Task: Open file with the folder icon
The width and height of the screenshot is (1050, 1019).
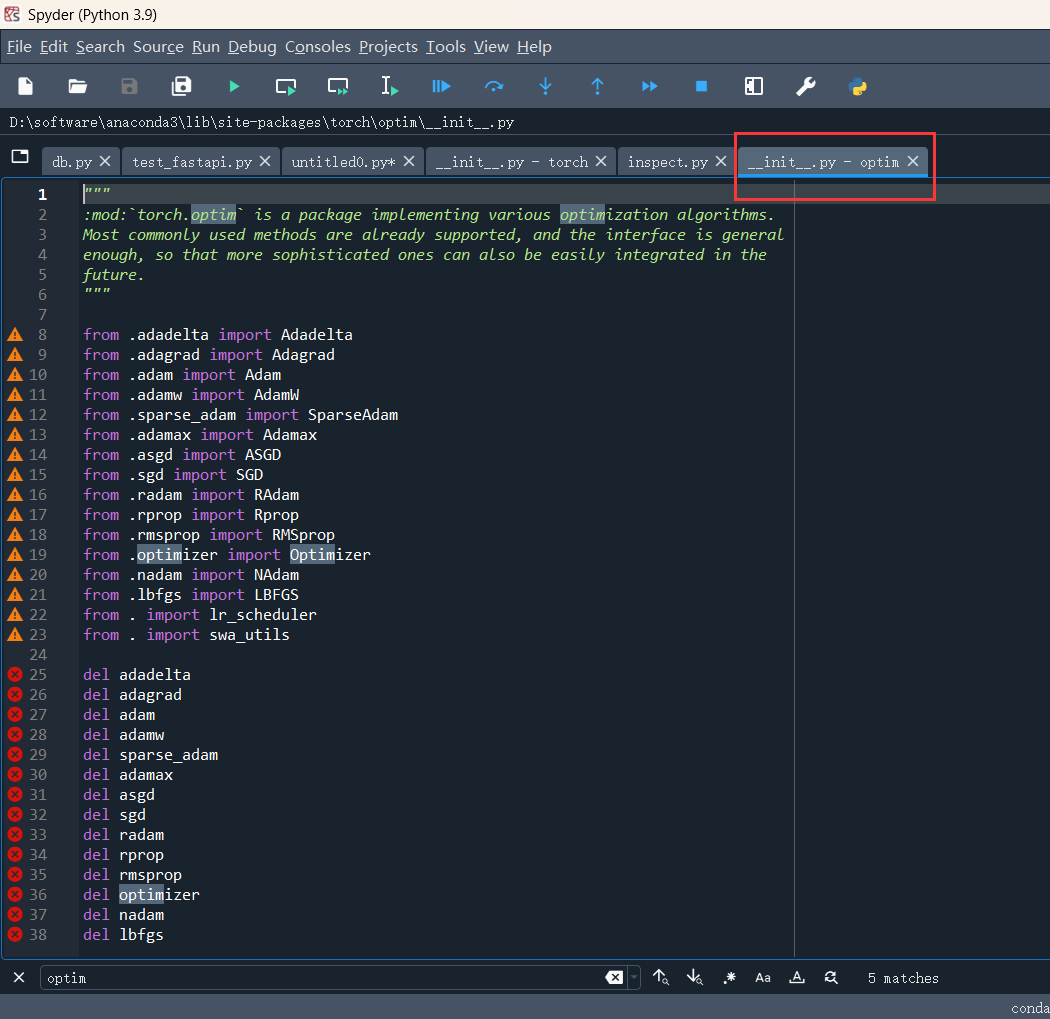Action: 78,86
